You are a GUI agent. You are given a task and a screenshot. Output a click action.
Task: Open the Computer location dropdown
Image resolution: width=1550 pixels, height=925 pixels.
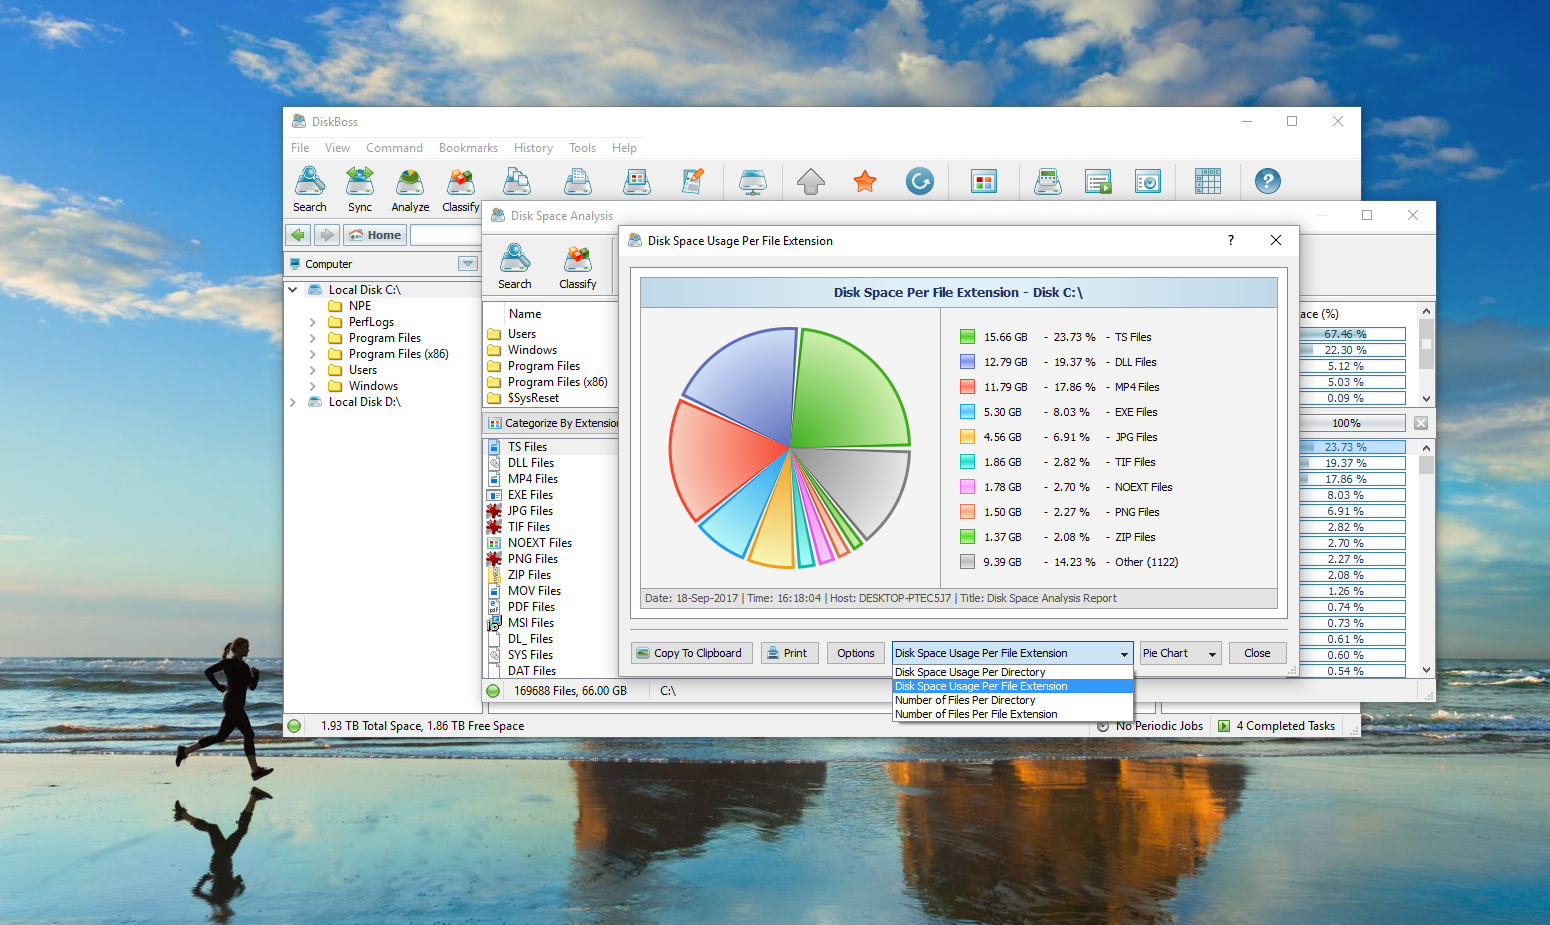(467, 264)
